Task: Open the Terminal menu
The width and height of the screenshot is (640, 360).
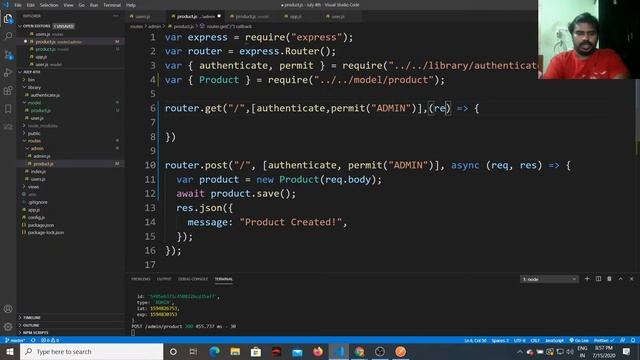Action: [x=112, y=5]
